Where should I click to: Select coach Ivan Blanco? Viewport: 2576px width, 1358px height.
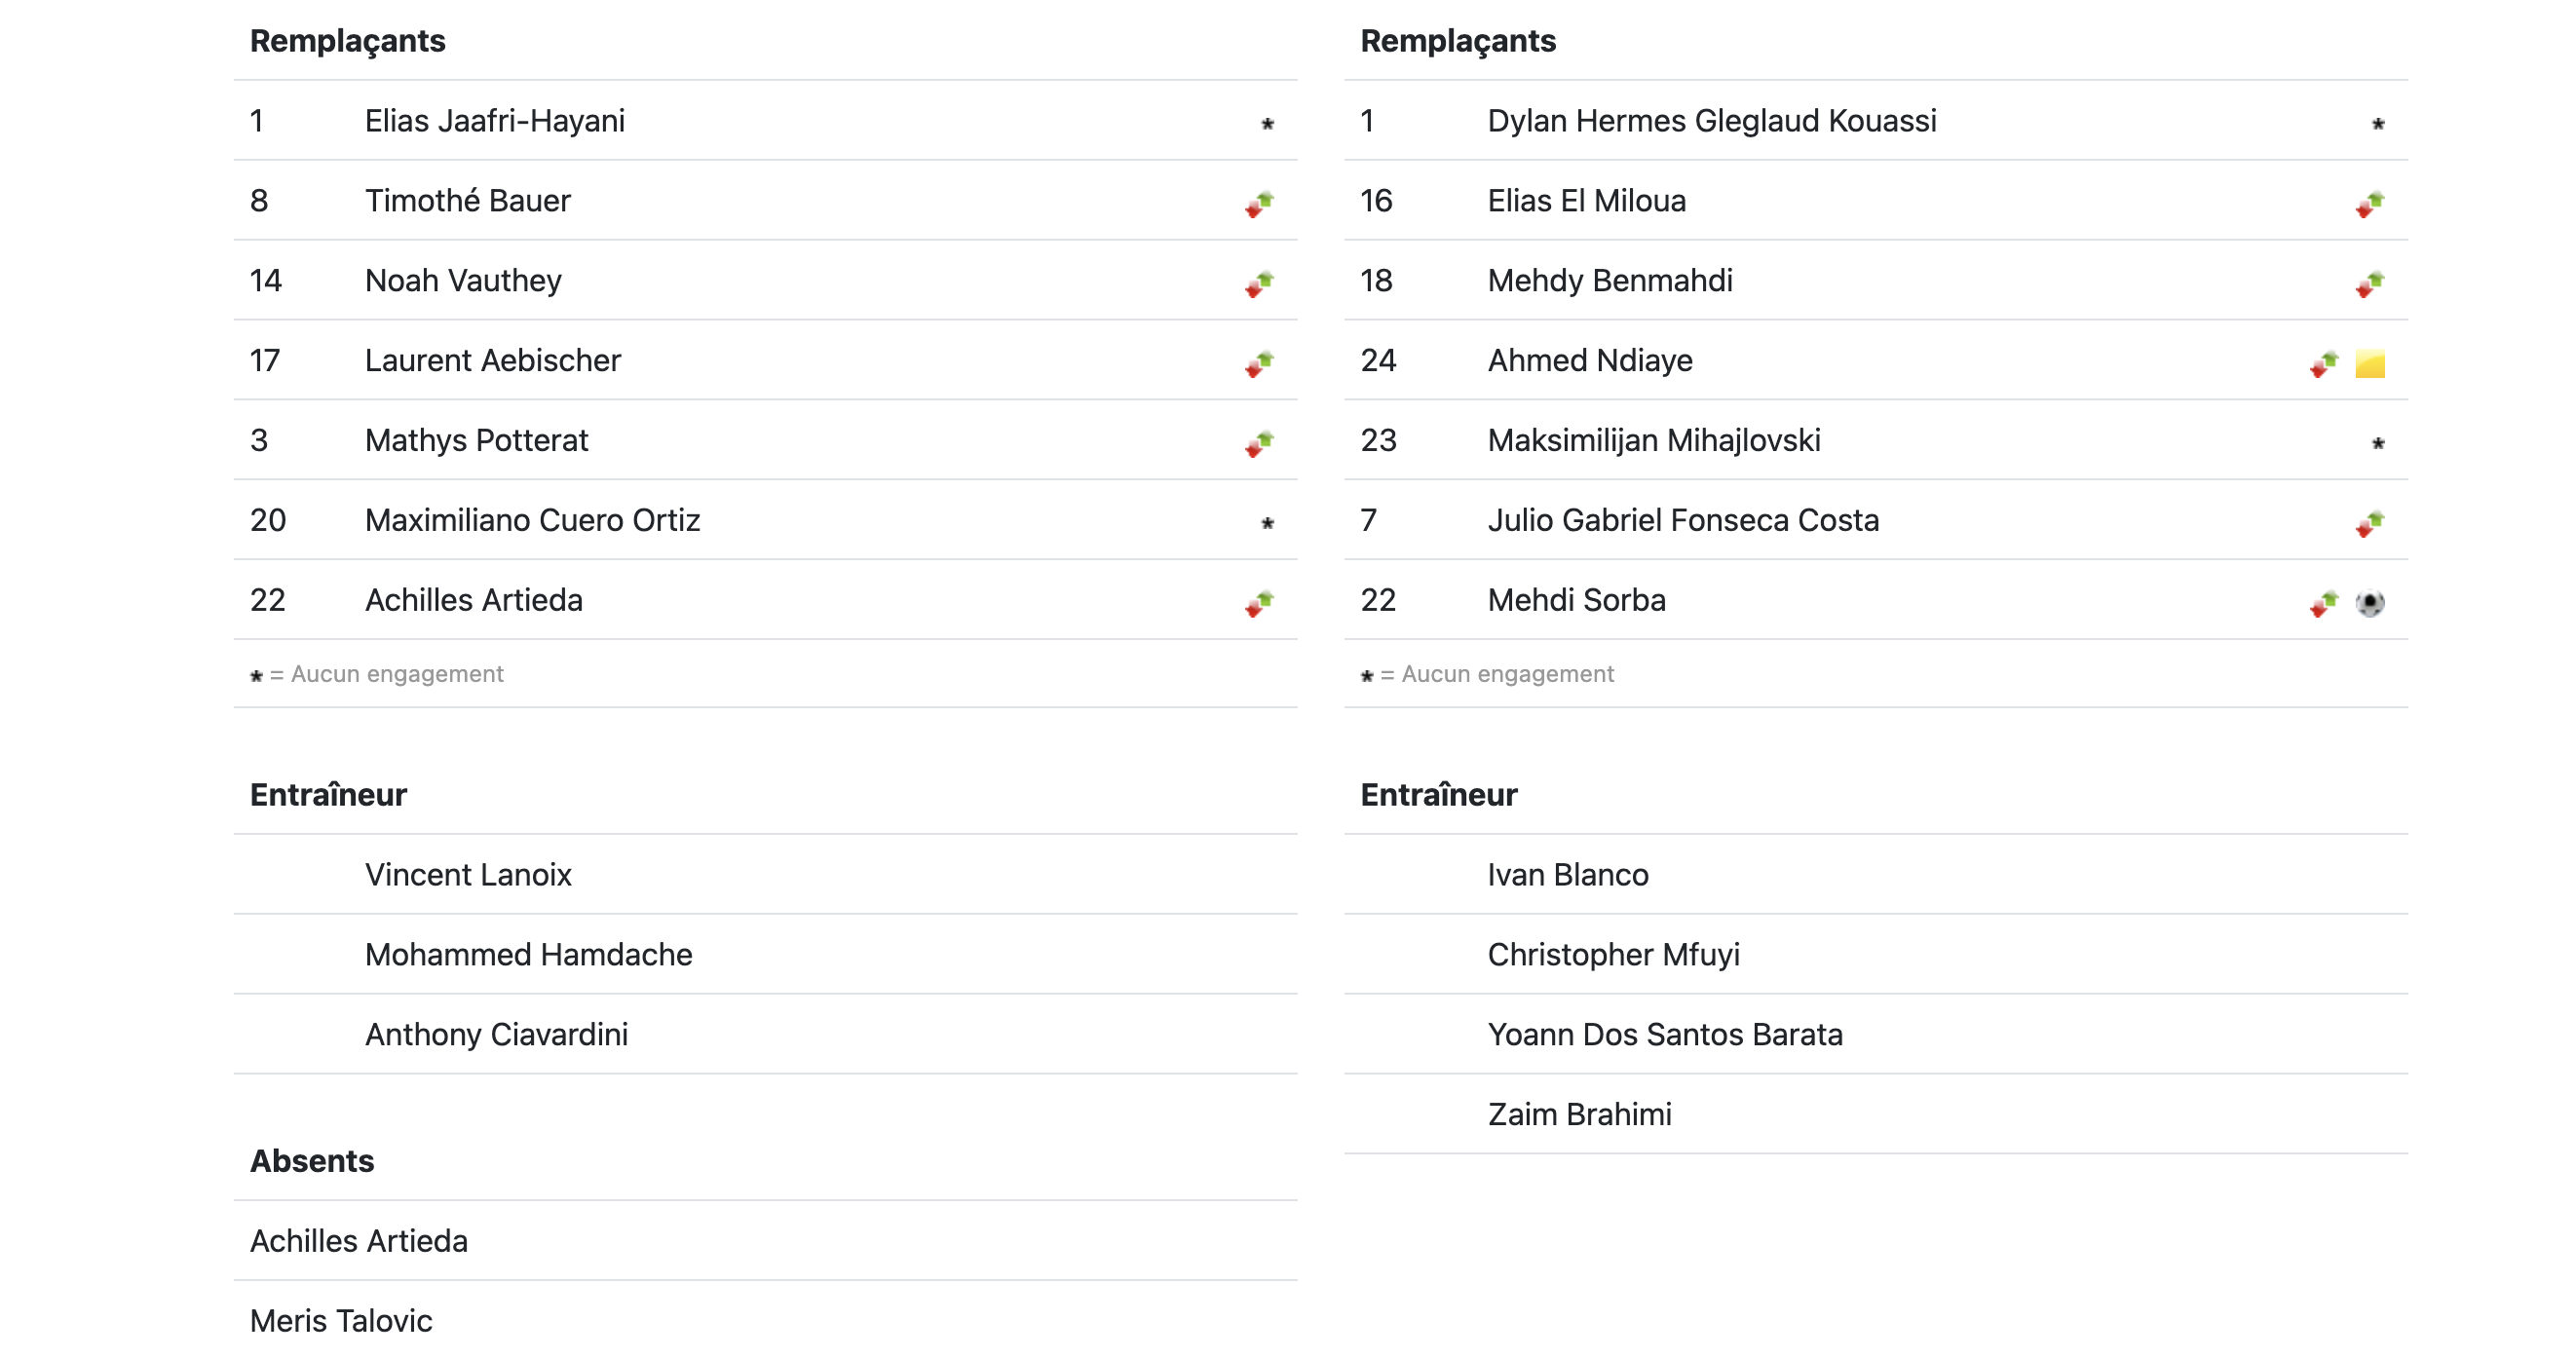pos(1567,875)
